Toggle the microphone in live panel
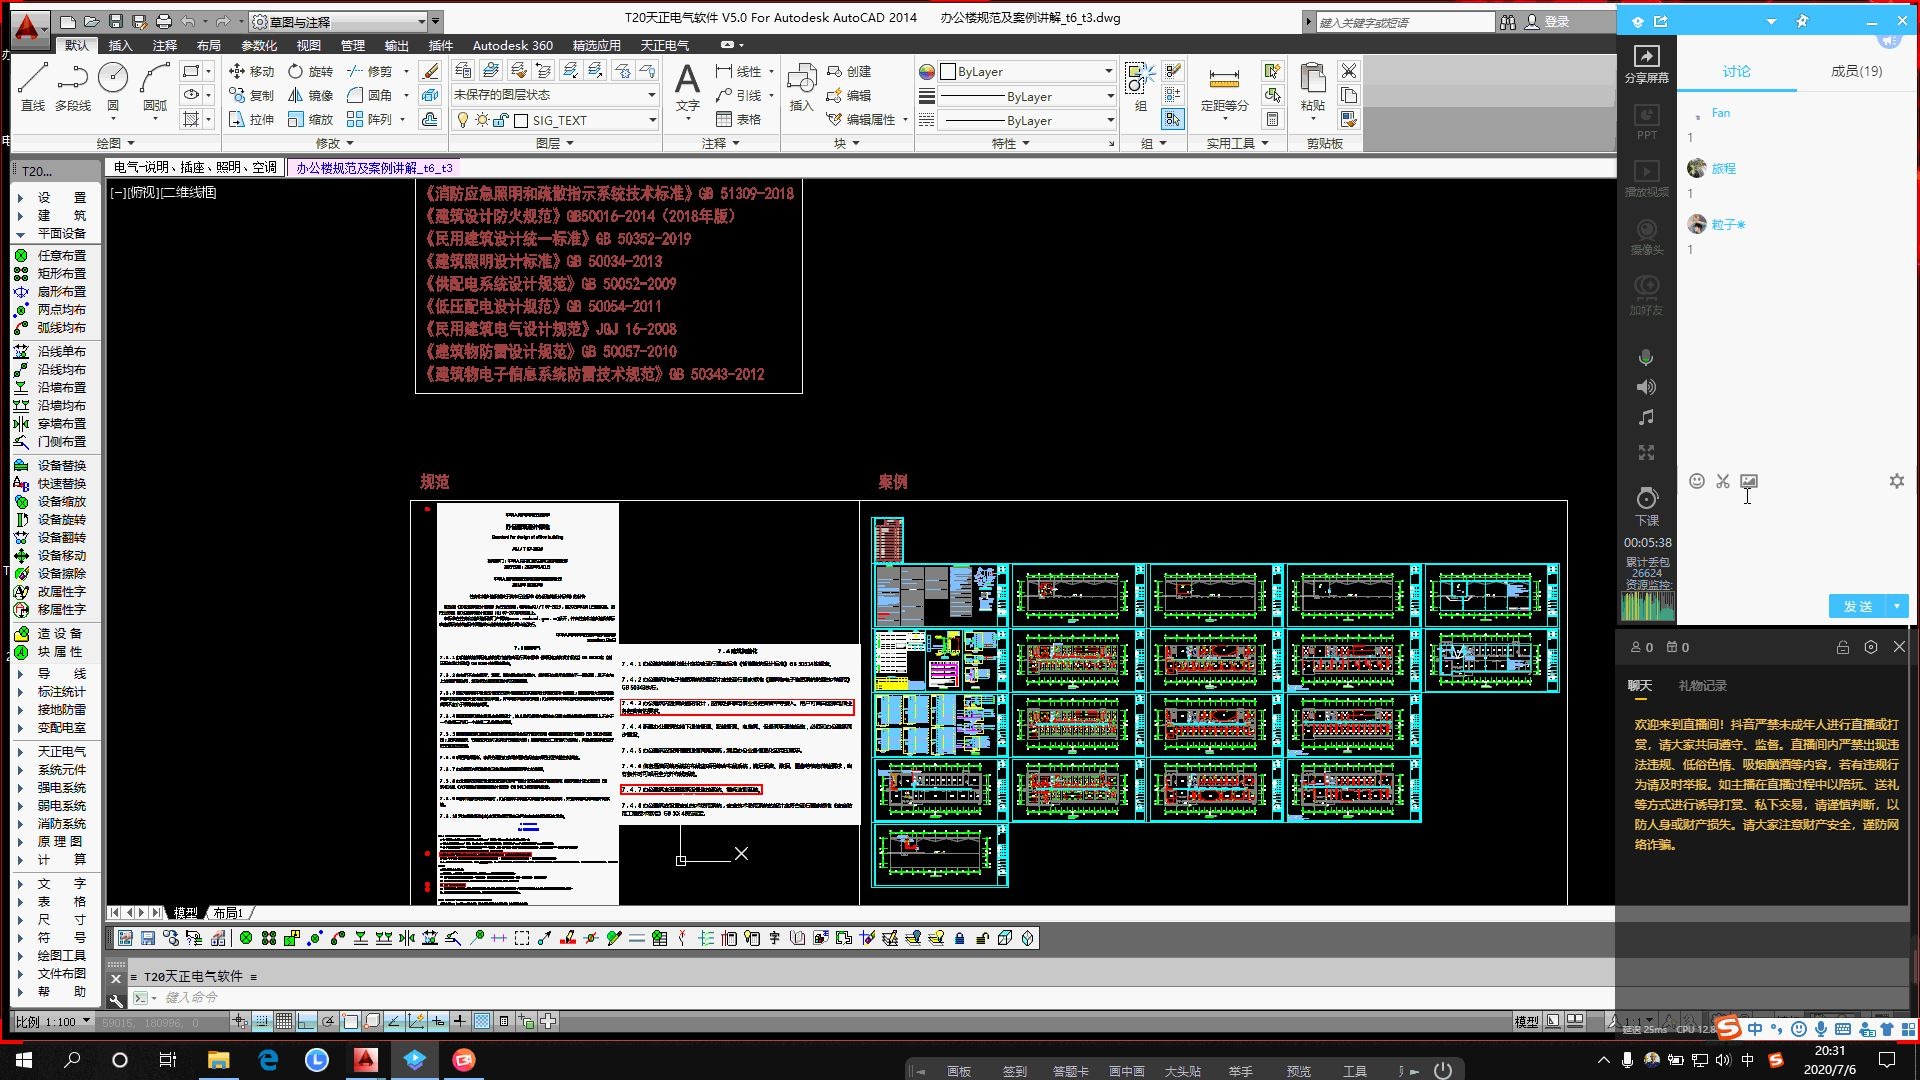The height and width of the screenshot is (1080, 1920). point(1646,357)
